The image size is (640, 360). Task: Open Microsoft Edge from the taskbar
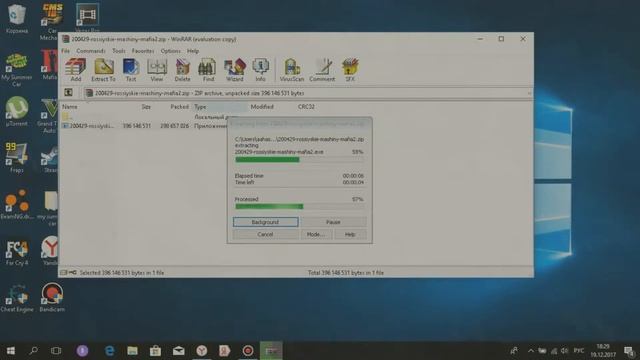[109, 351]
